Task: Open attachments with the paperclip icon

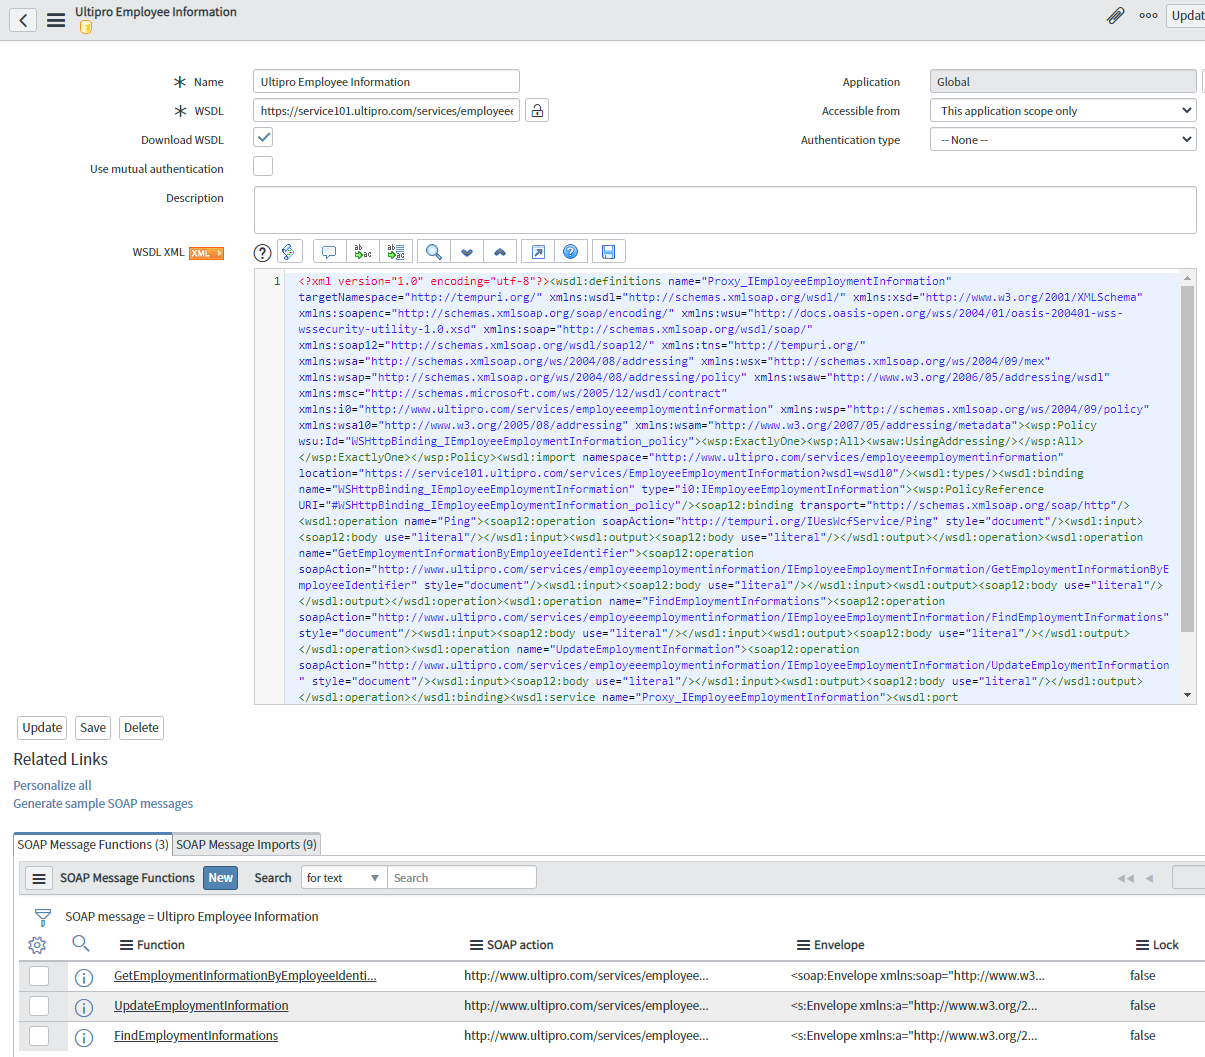Action: pos(1115,15)
